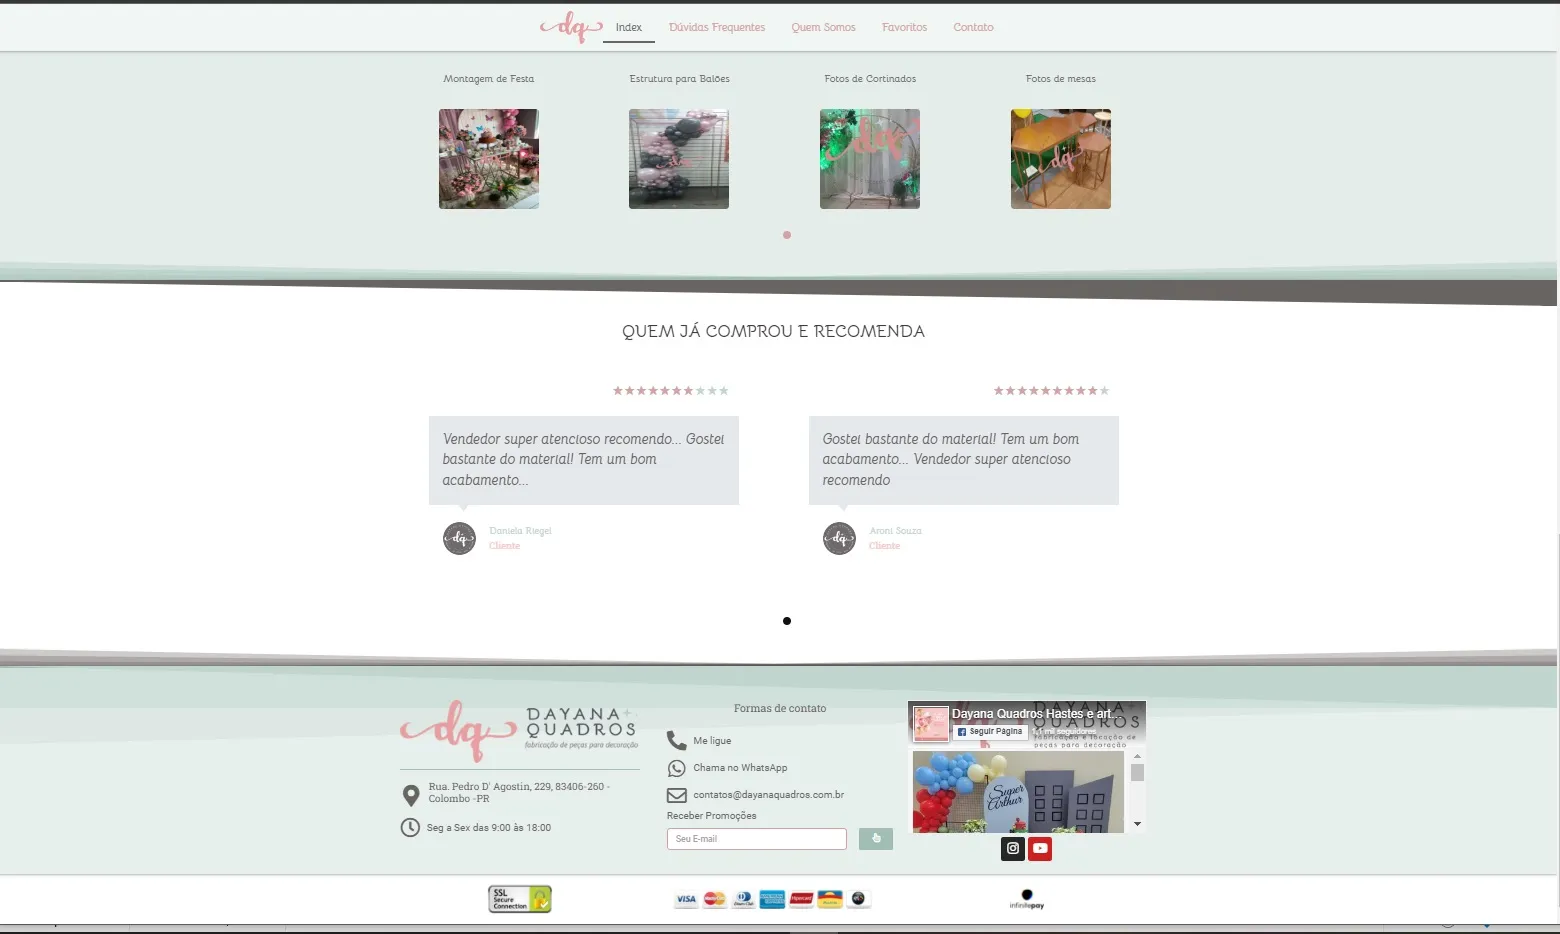Open the Fotos de mesas thumbnail
The width and height of the screenshot is (1560, 934).
pos(1060,159)
